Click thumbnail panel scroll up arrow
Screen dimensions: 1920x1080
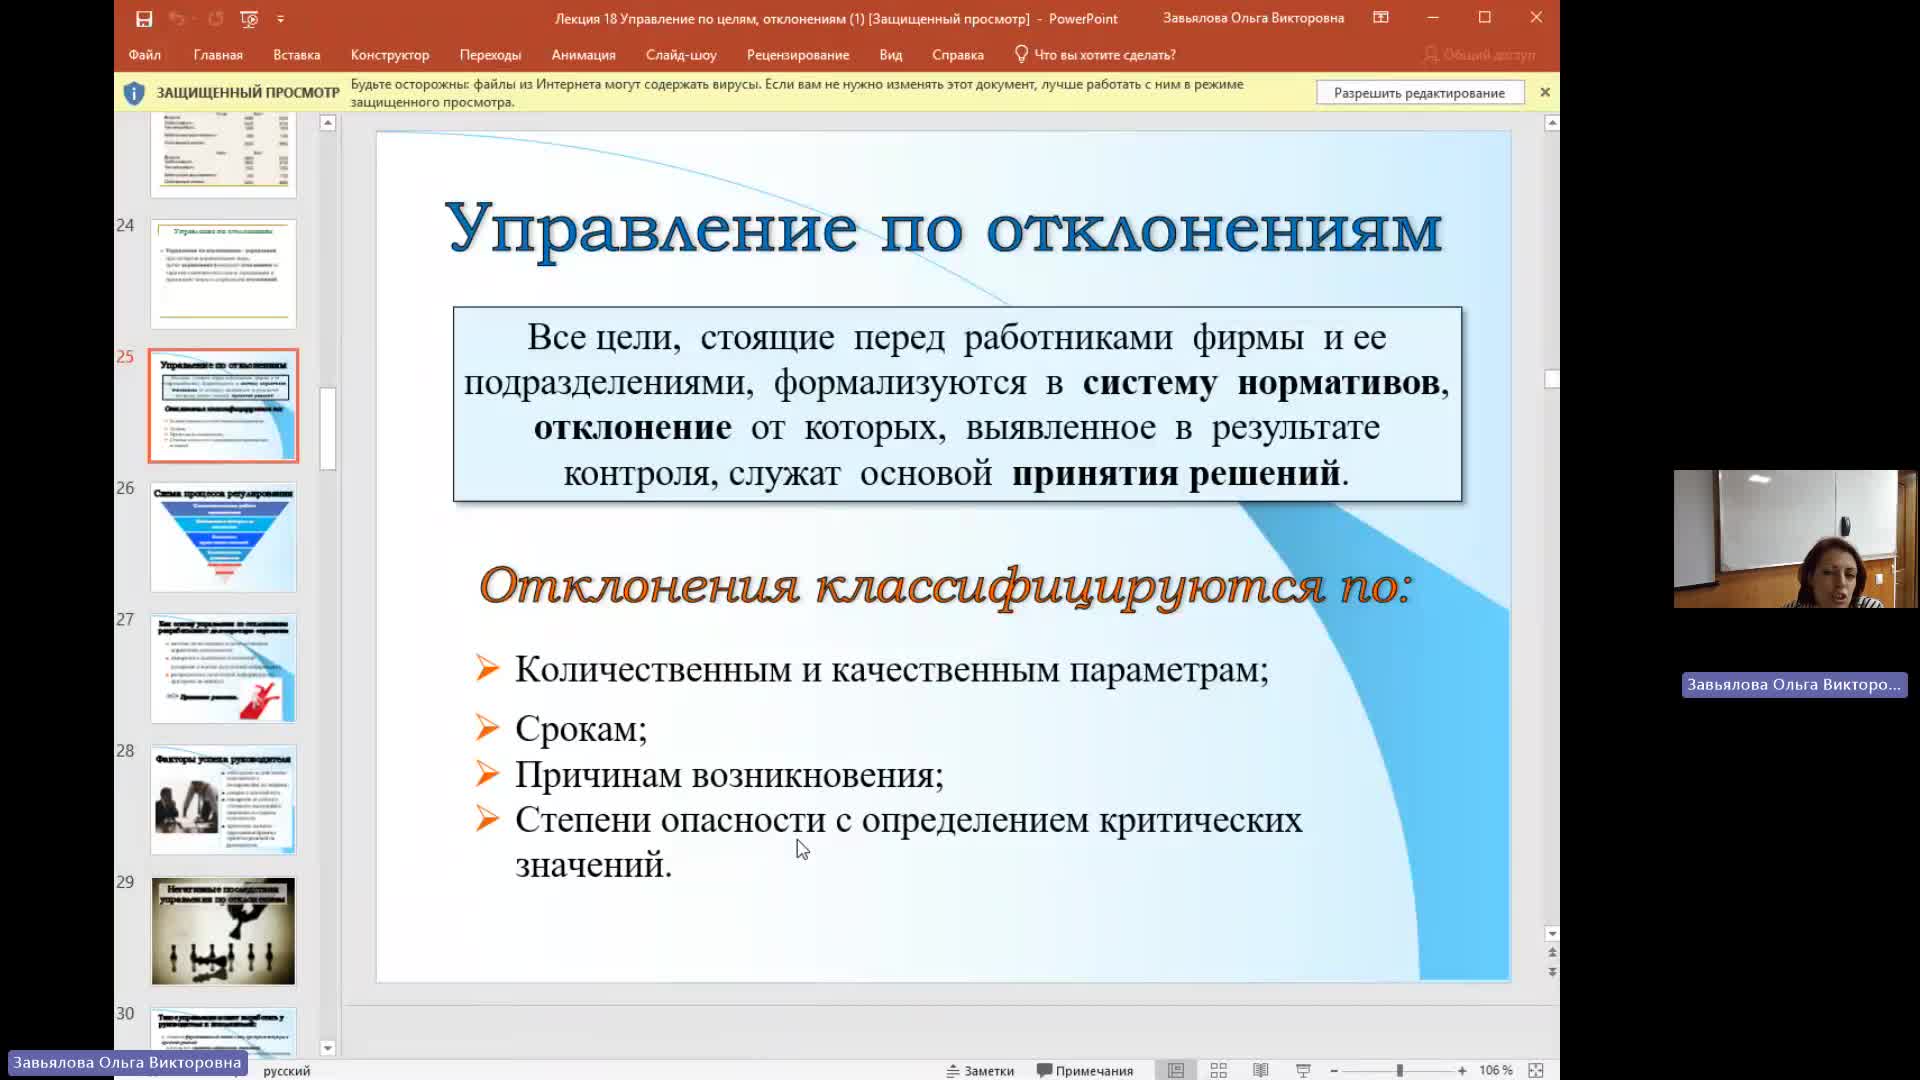(x=327, y=123)
